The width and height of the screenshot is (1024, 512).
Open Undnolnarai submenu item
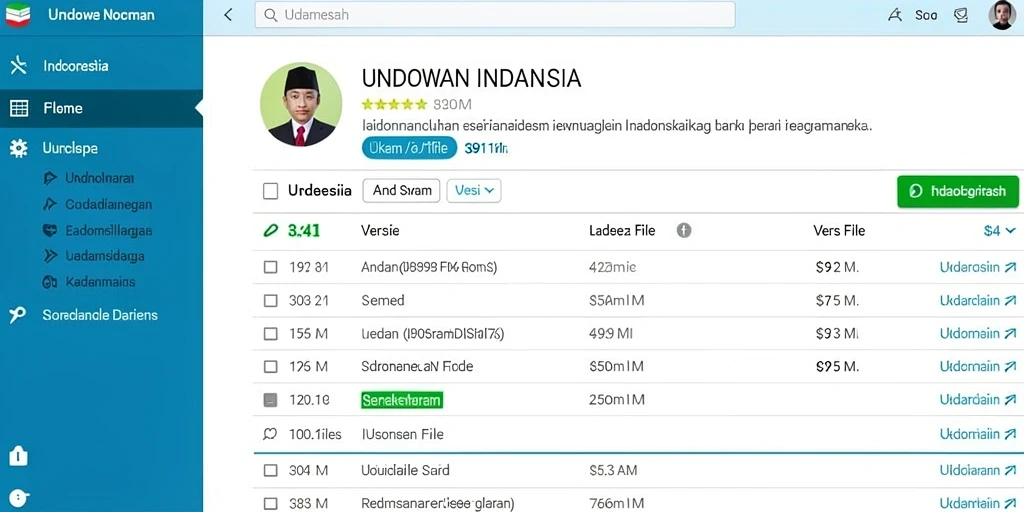(x=99, y=178)
